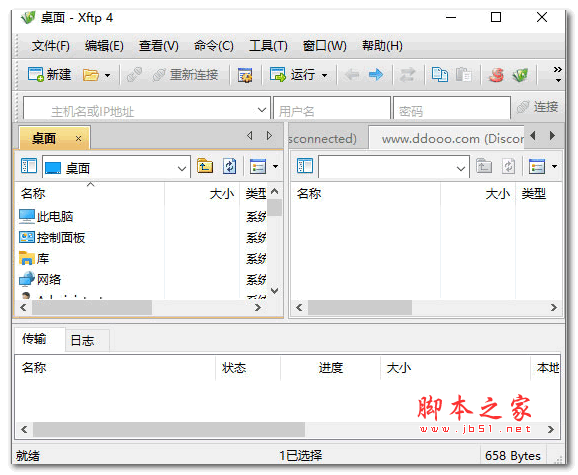
Task: Open the 查看(V) menu
Action: [x=159, y=46]
